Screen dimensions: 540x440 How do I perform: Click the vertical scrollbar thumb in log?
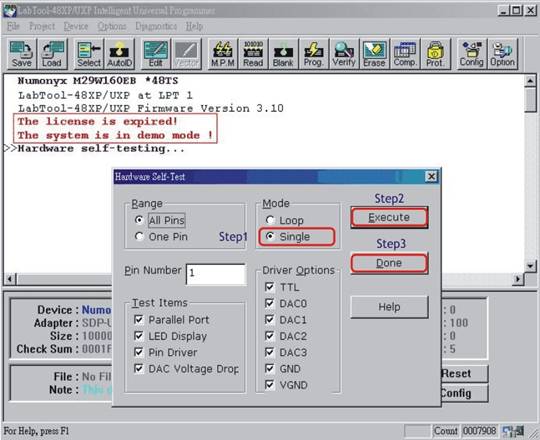point(530,100)
